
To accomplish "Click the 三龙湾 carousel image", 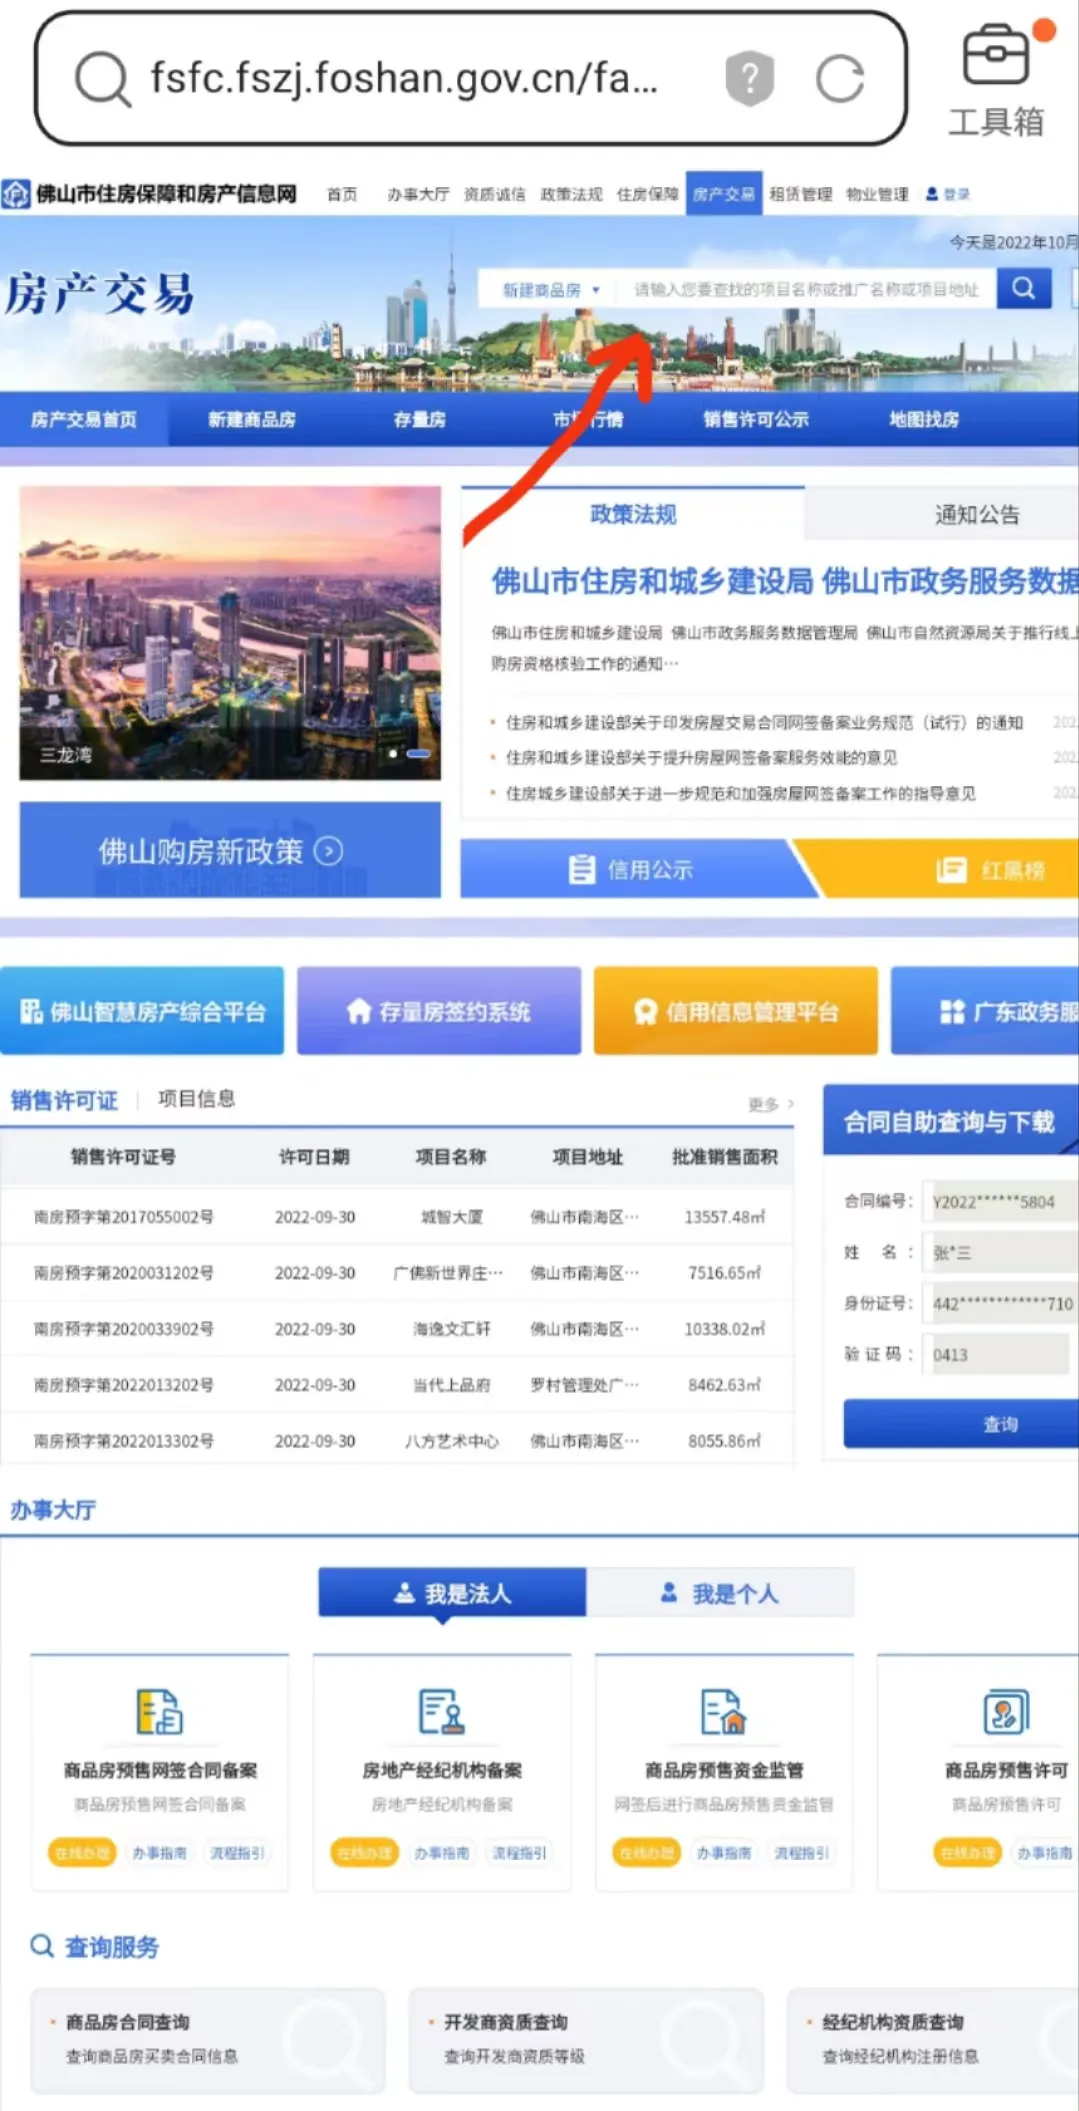I will 230,632.
